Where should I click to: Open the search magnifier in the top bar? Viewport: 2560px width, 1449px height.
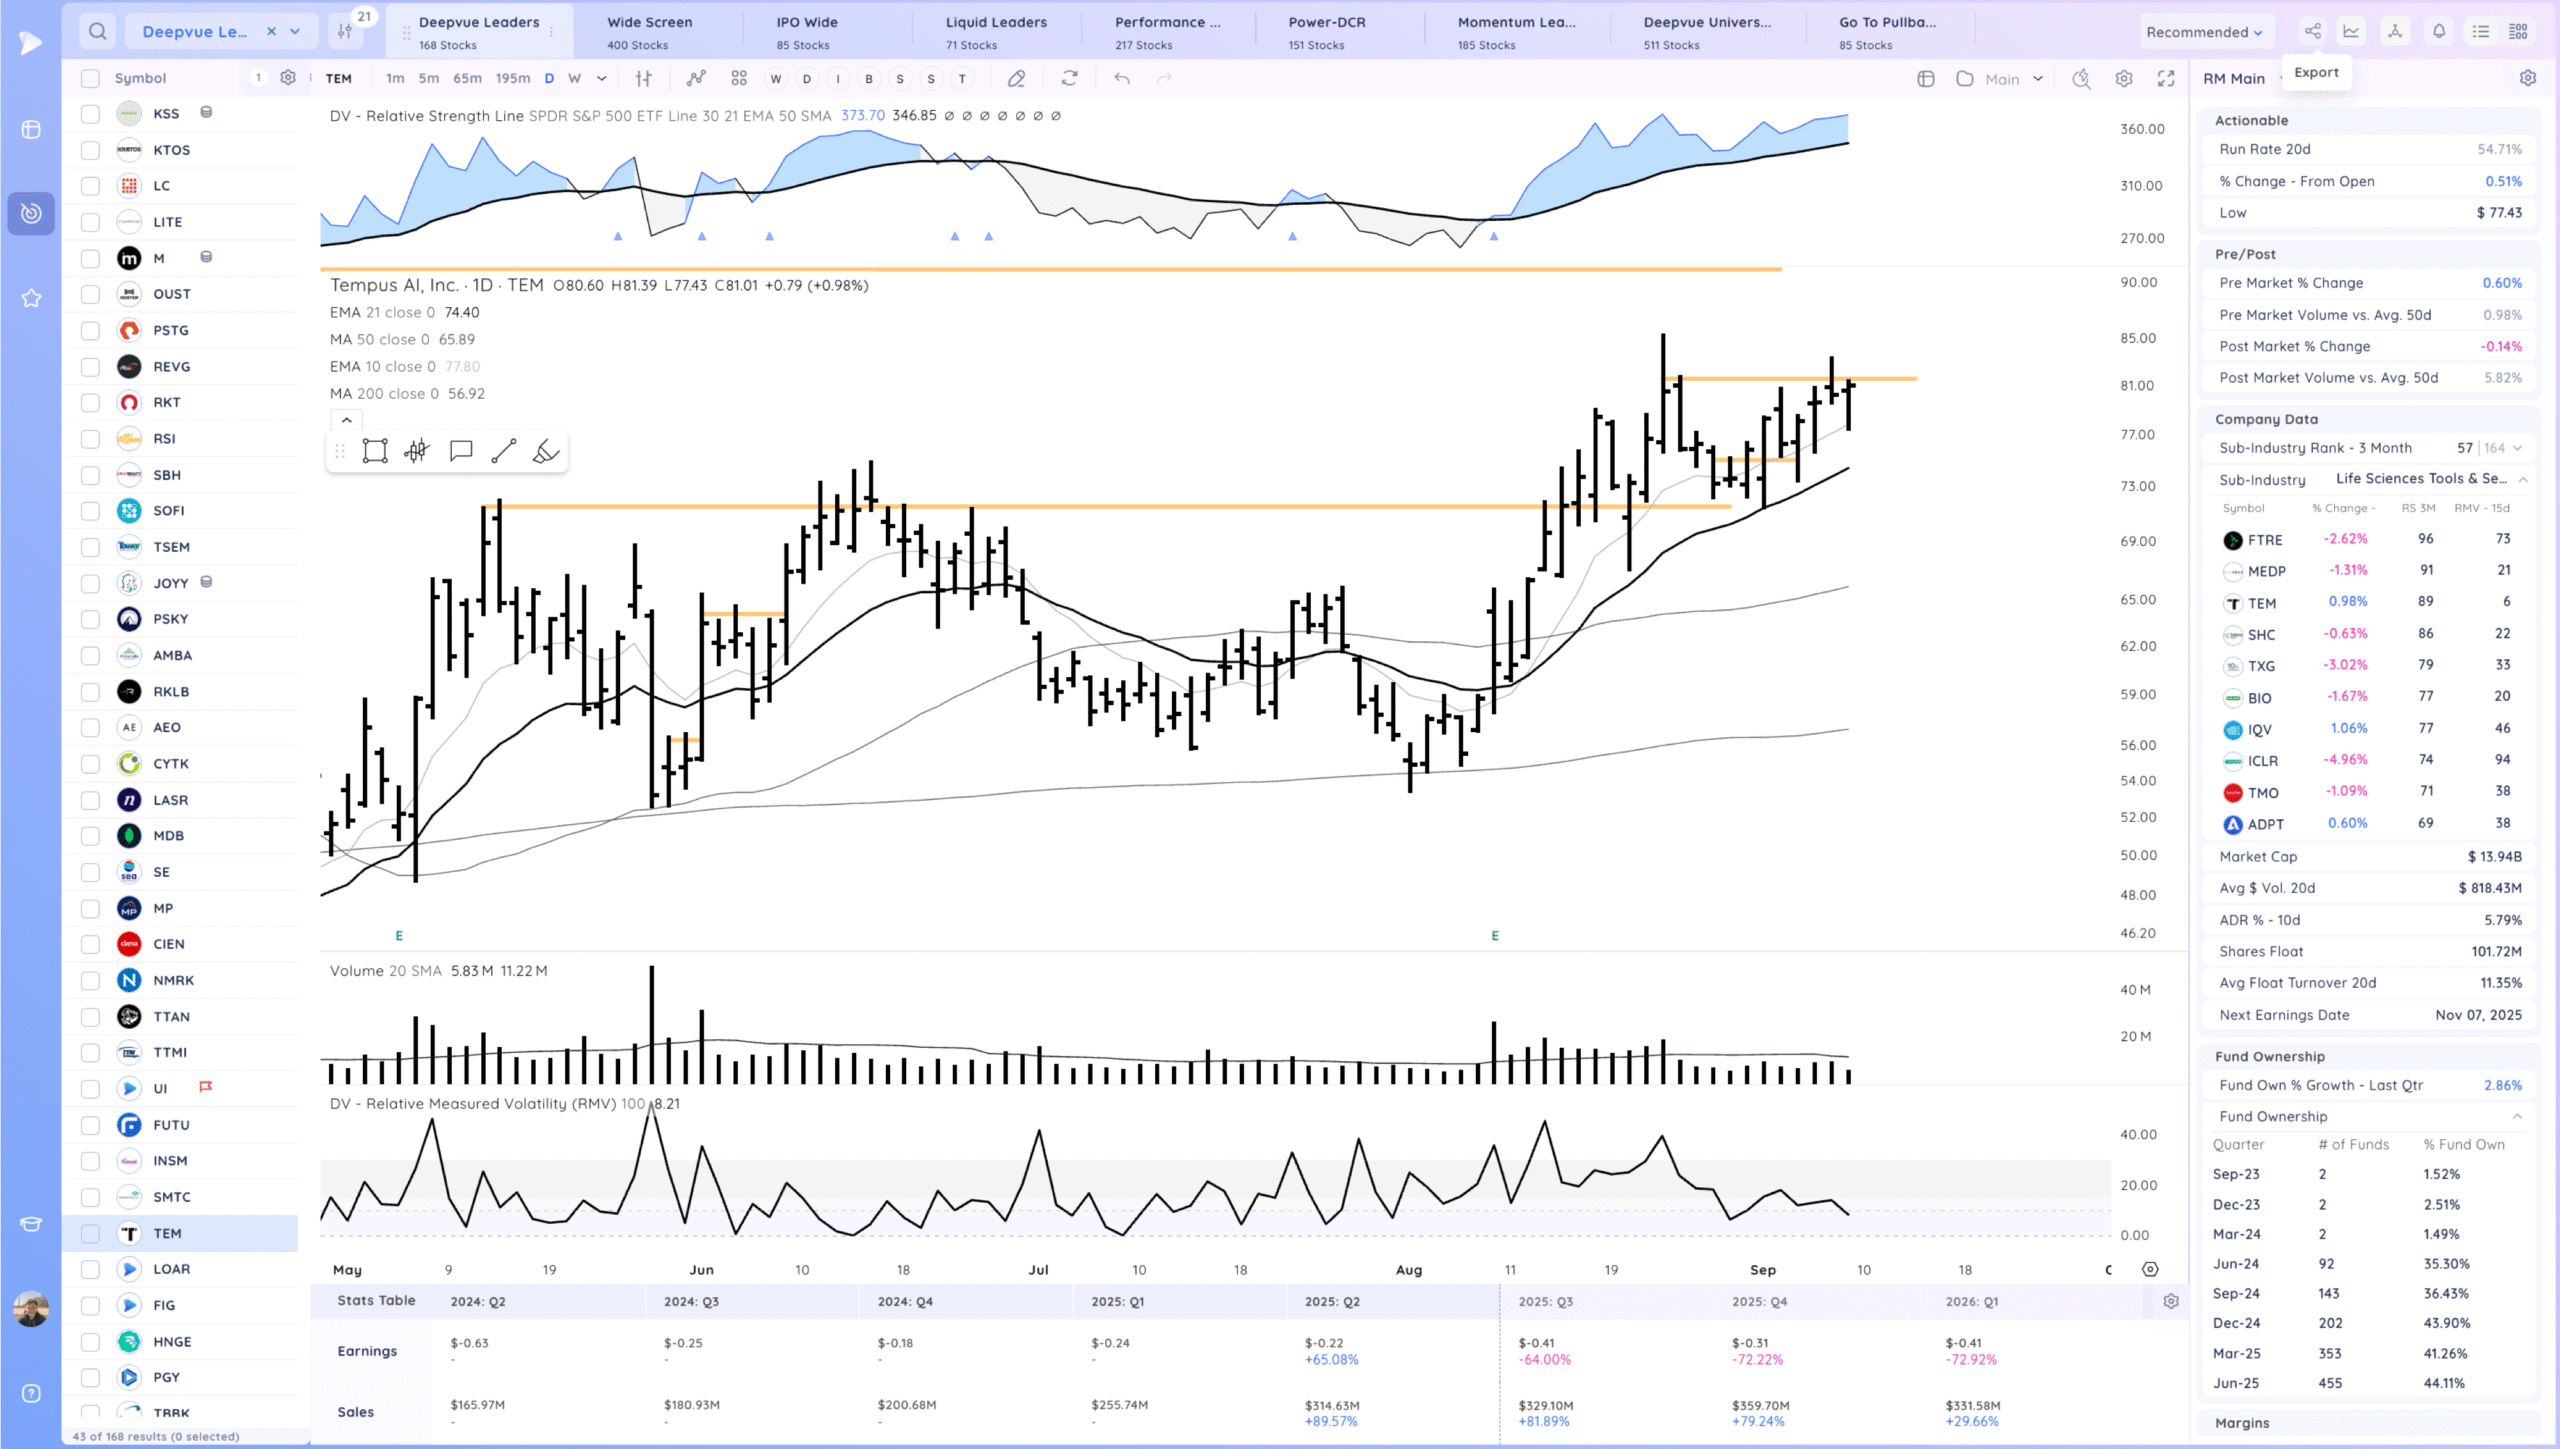(x=97, y=31)
